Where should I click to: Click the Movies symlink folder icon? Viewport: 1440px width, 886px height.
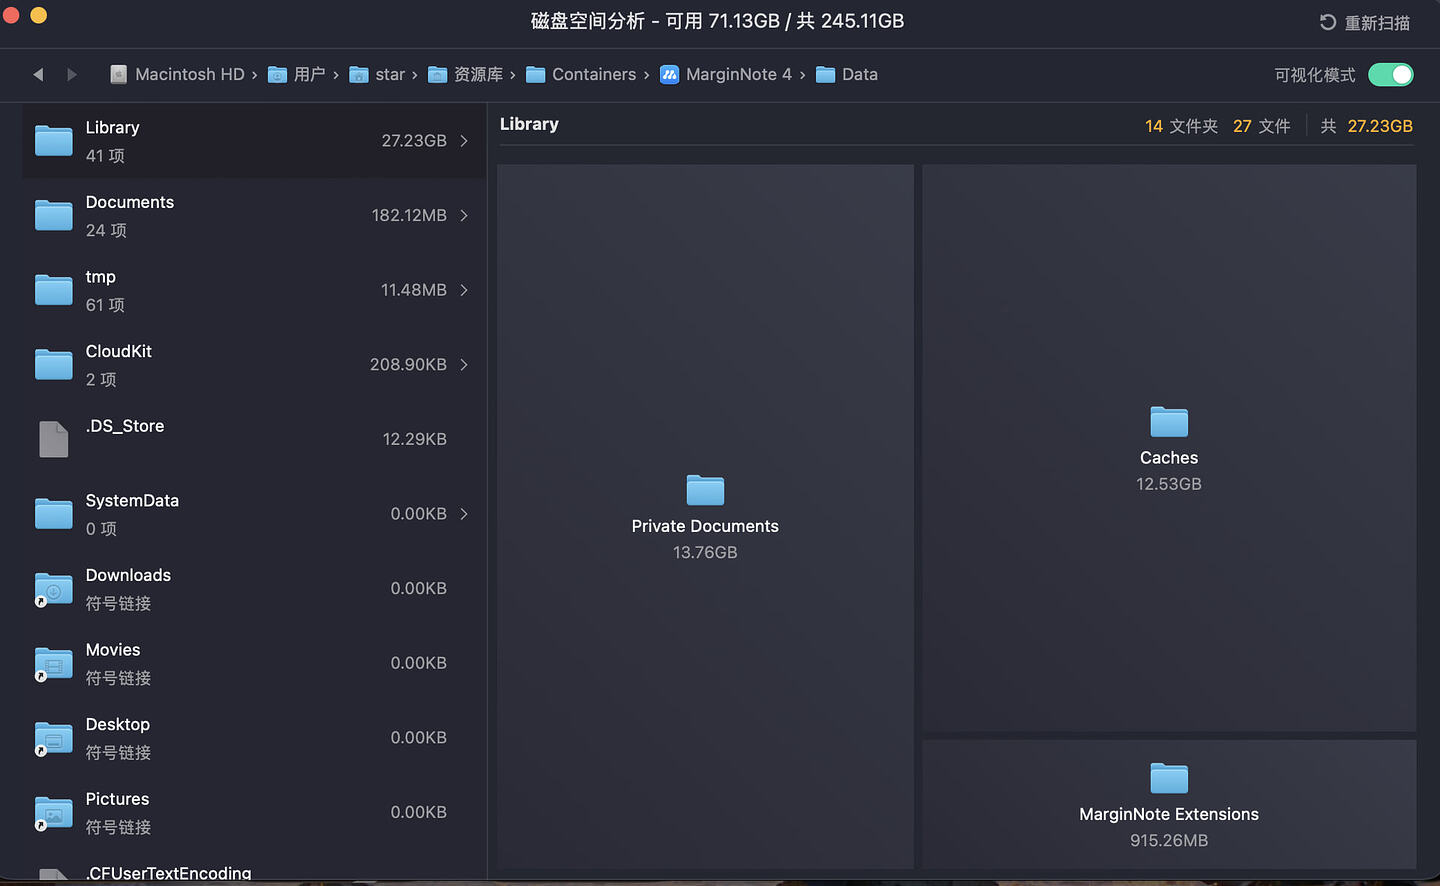(54, 664)
